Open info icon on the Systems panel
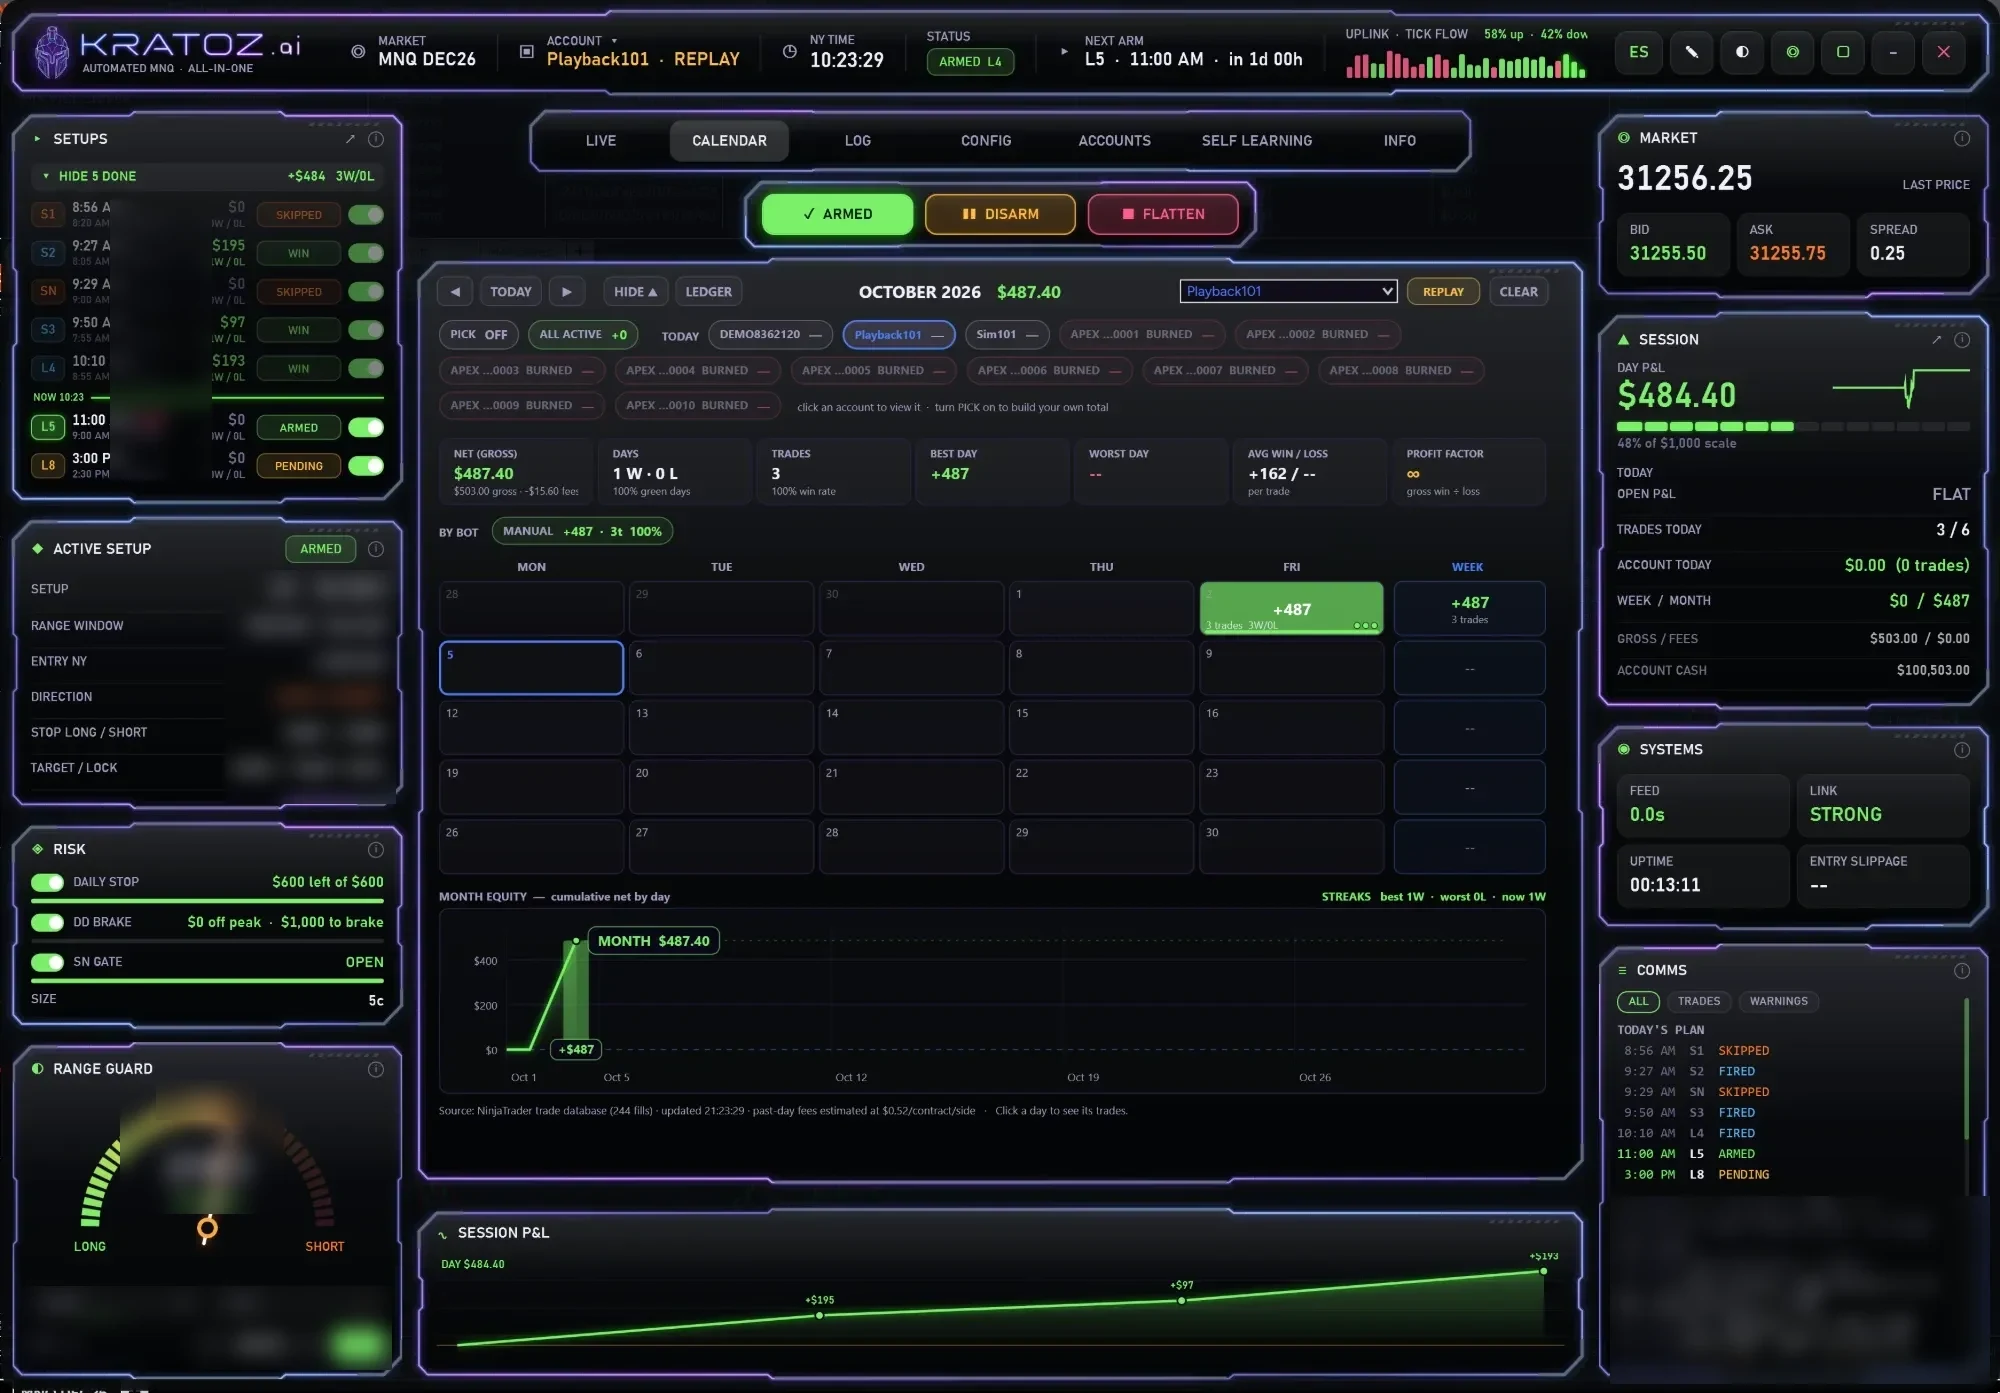The image size is (2000, 1393). click(x=1962, y=750)
